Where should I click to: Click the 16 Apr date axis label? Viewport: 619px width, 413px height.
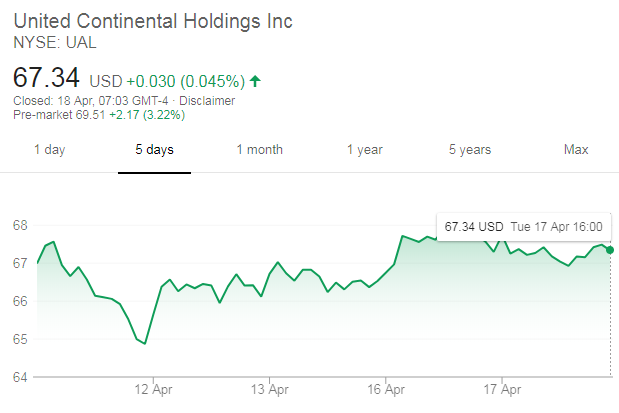tap(386, 389)
